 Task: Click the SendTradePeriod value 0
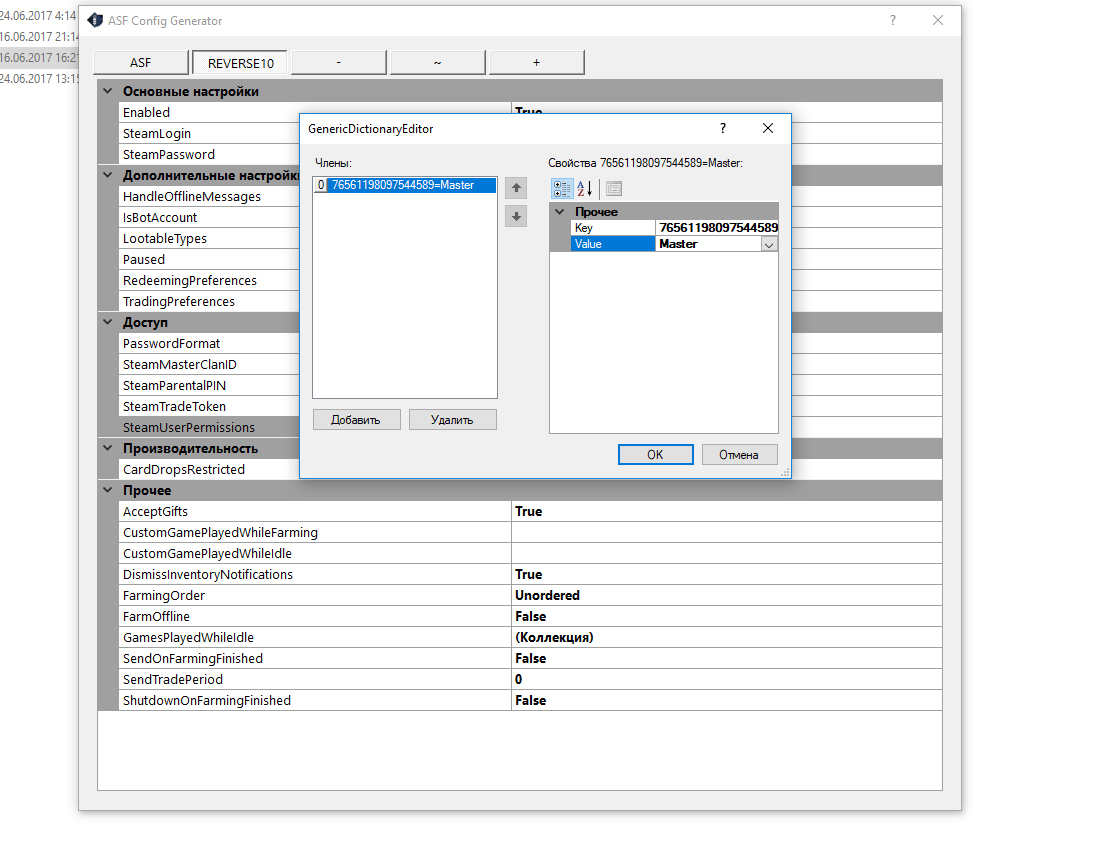[x=727, y=679]
